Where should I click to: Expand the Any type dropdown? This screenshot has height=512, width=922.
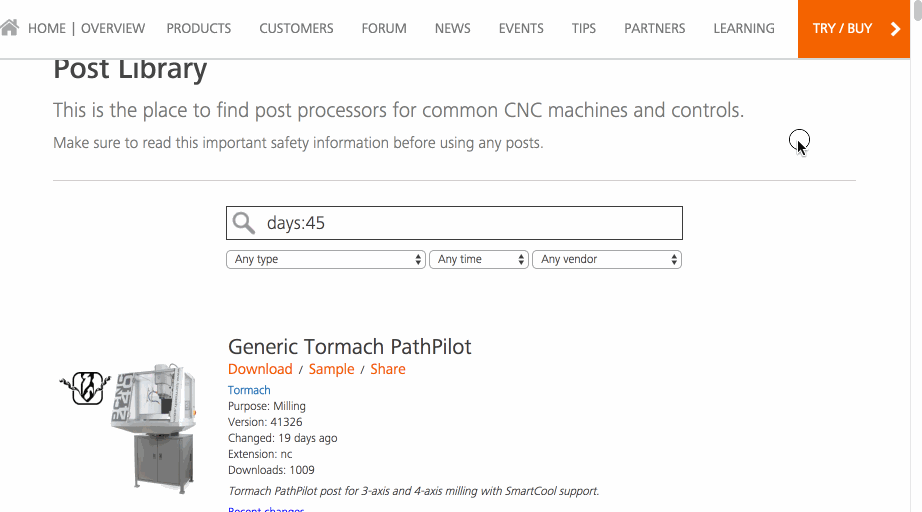click(327, 259)
